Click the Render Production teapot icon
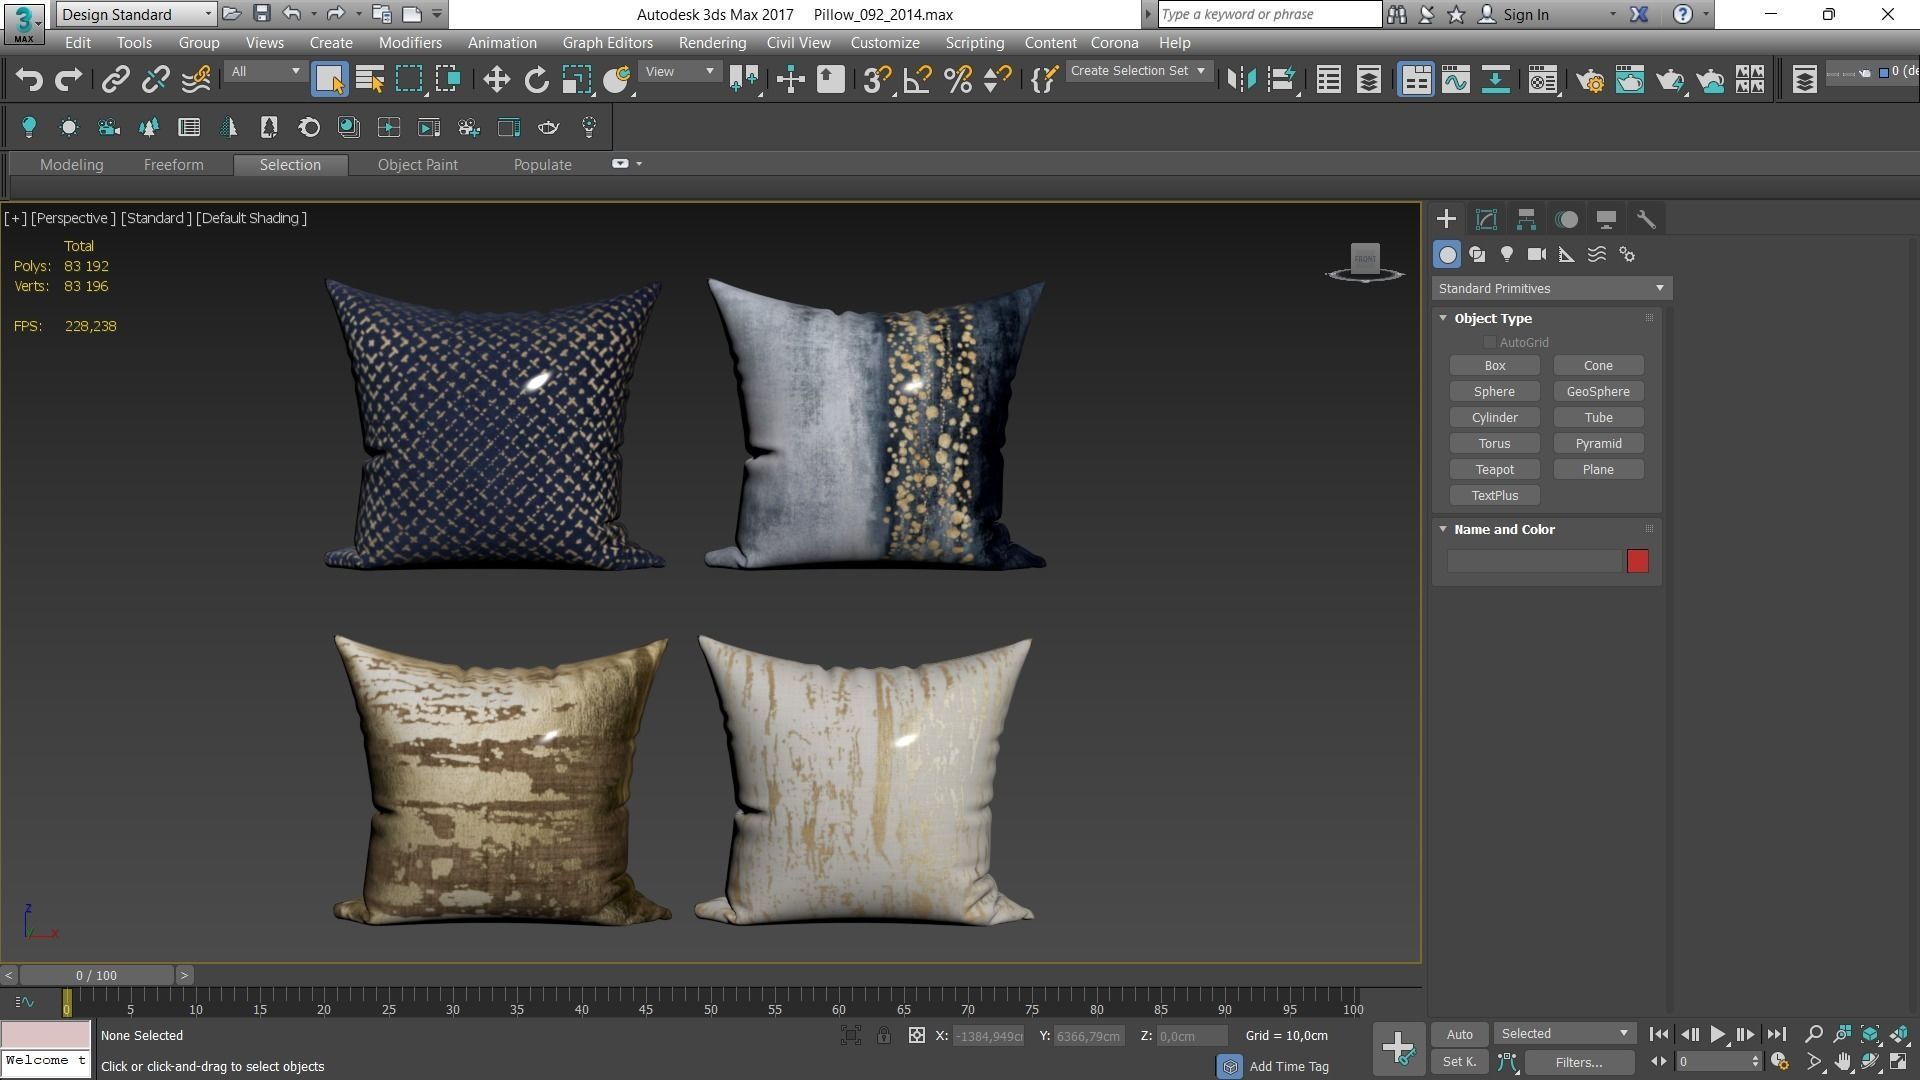Image resolution: width=1920 pixels, height=1080 pixels. click(x=1670, y=80)
